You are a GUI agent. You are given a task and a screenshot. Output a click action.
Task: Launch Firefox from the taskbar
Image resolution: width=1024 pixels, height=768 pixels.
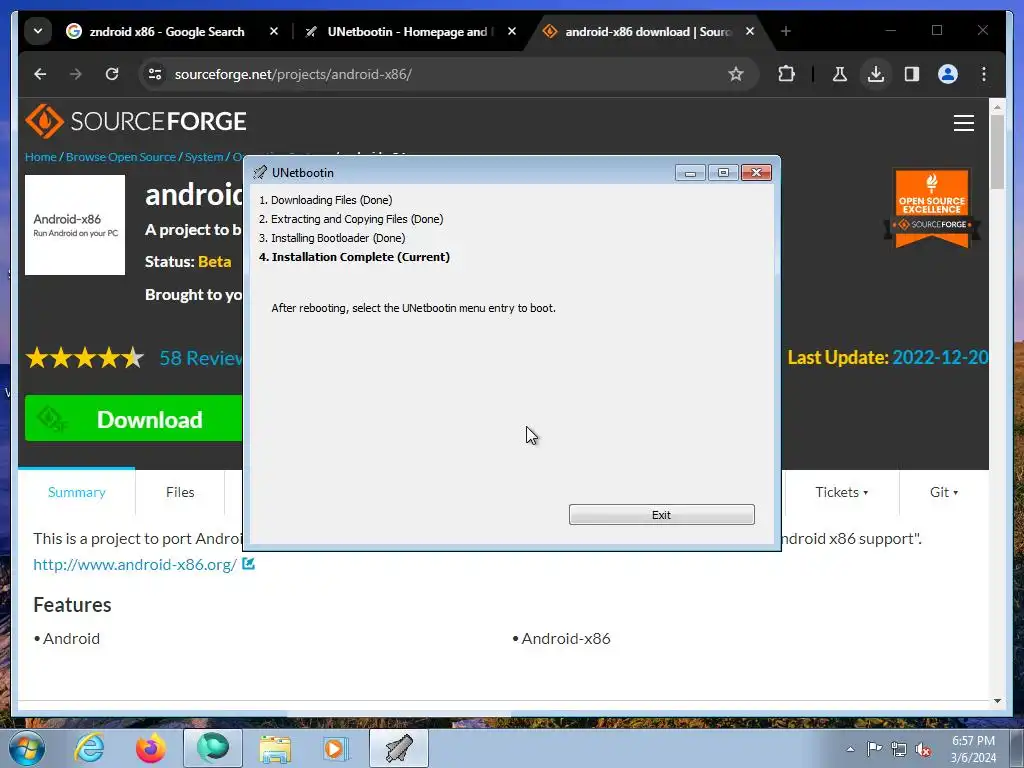[151, 748]
